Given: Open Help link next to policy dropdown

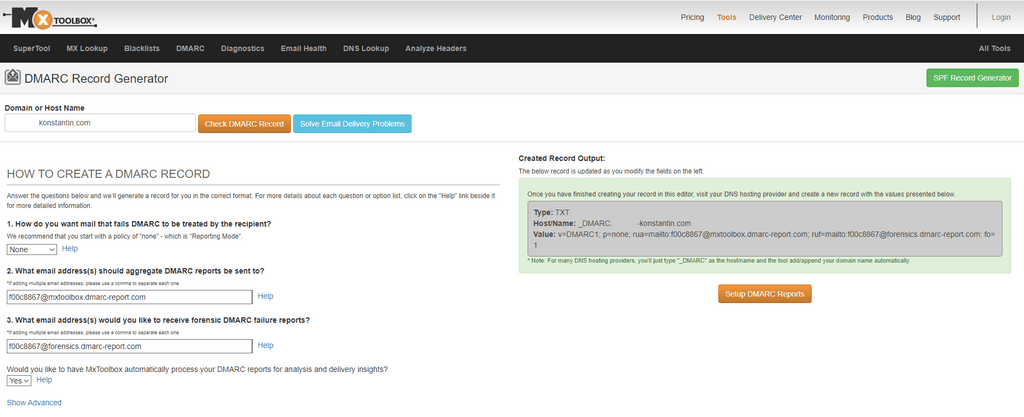Looking at the screenshot, I should click(70, 249).
